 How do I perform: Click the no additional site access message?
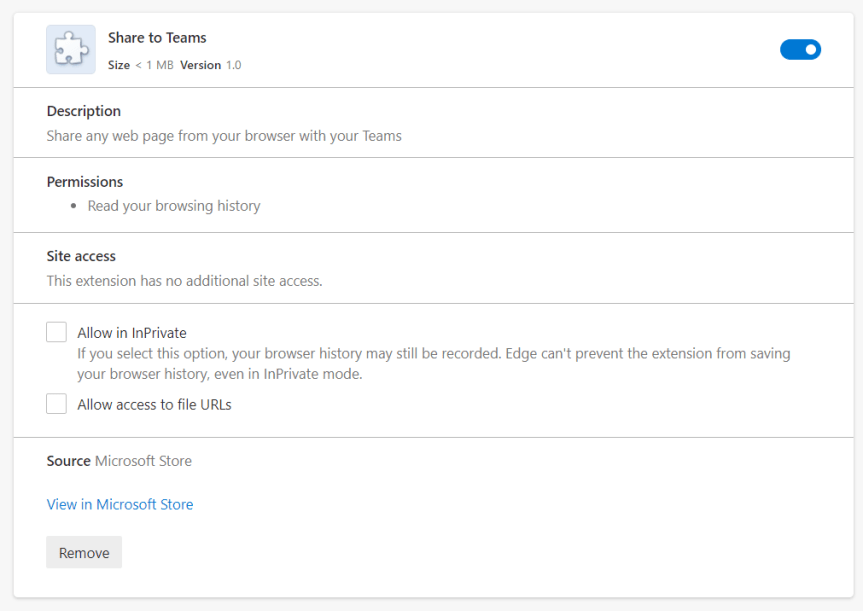(x=184, y=281)
